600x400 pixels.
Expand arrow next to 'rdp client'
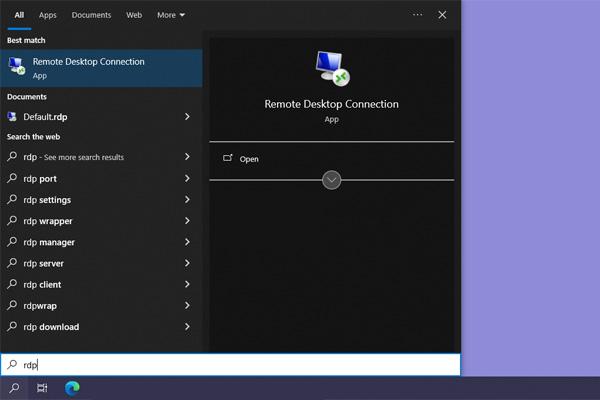[187, 284]
